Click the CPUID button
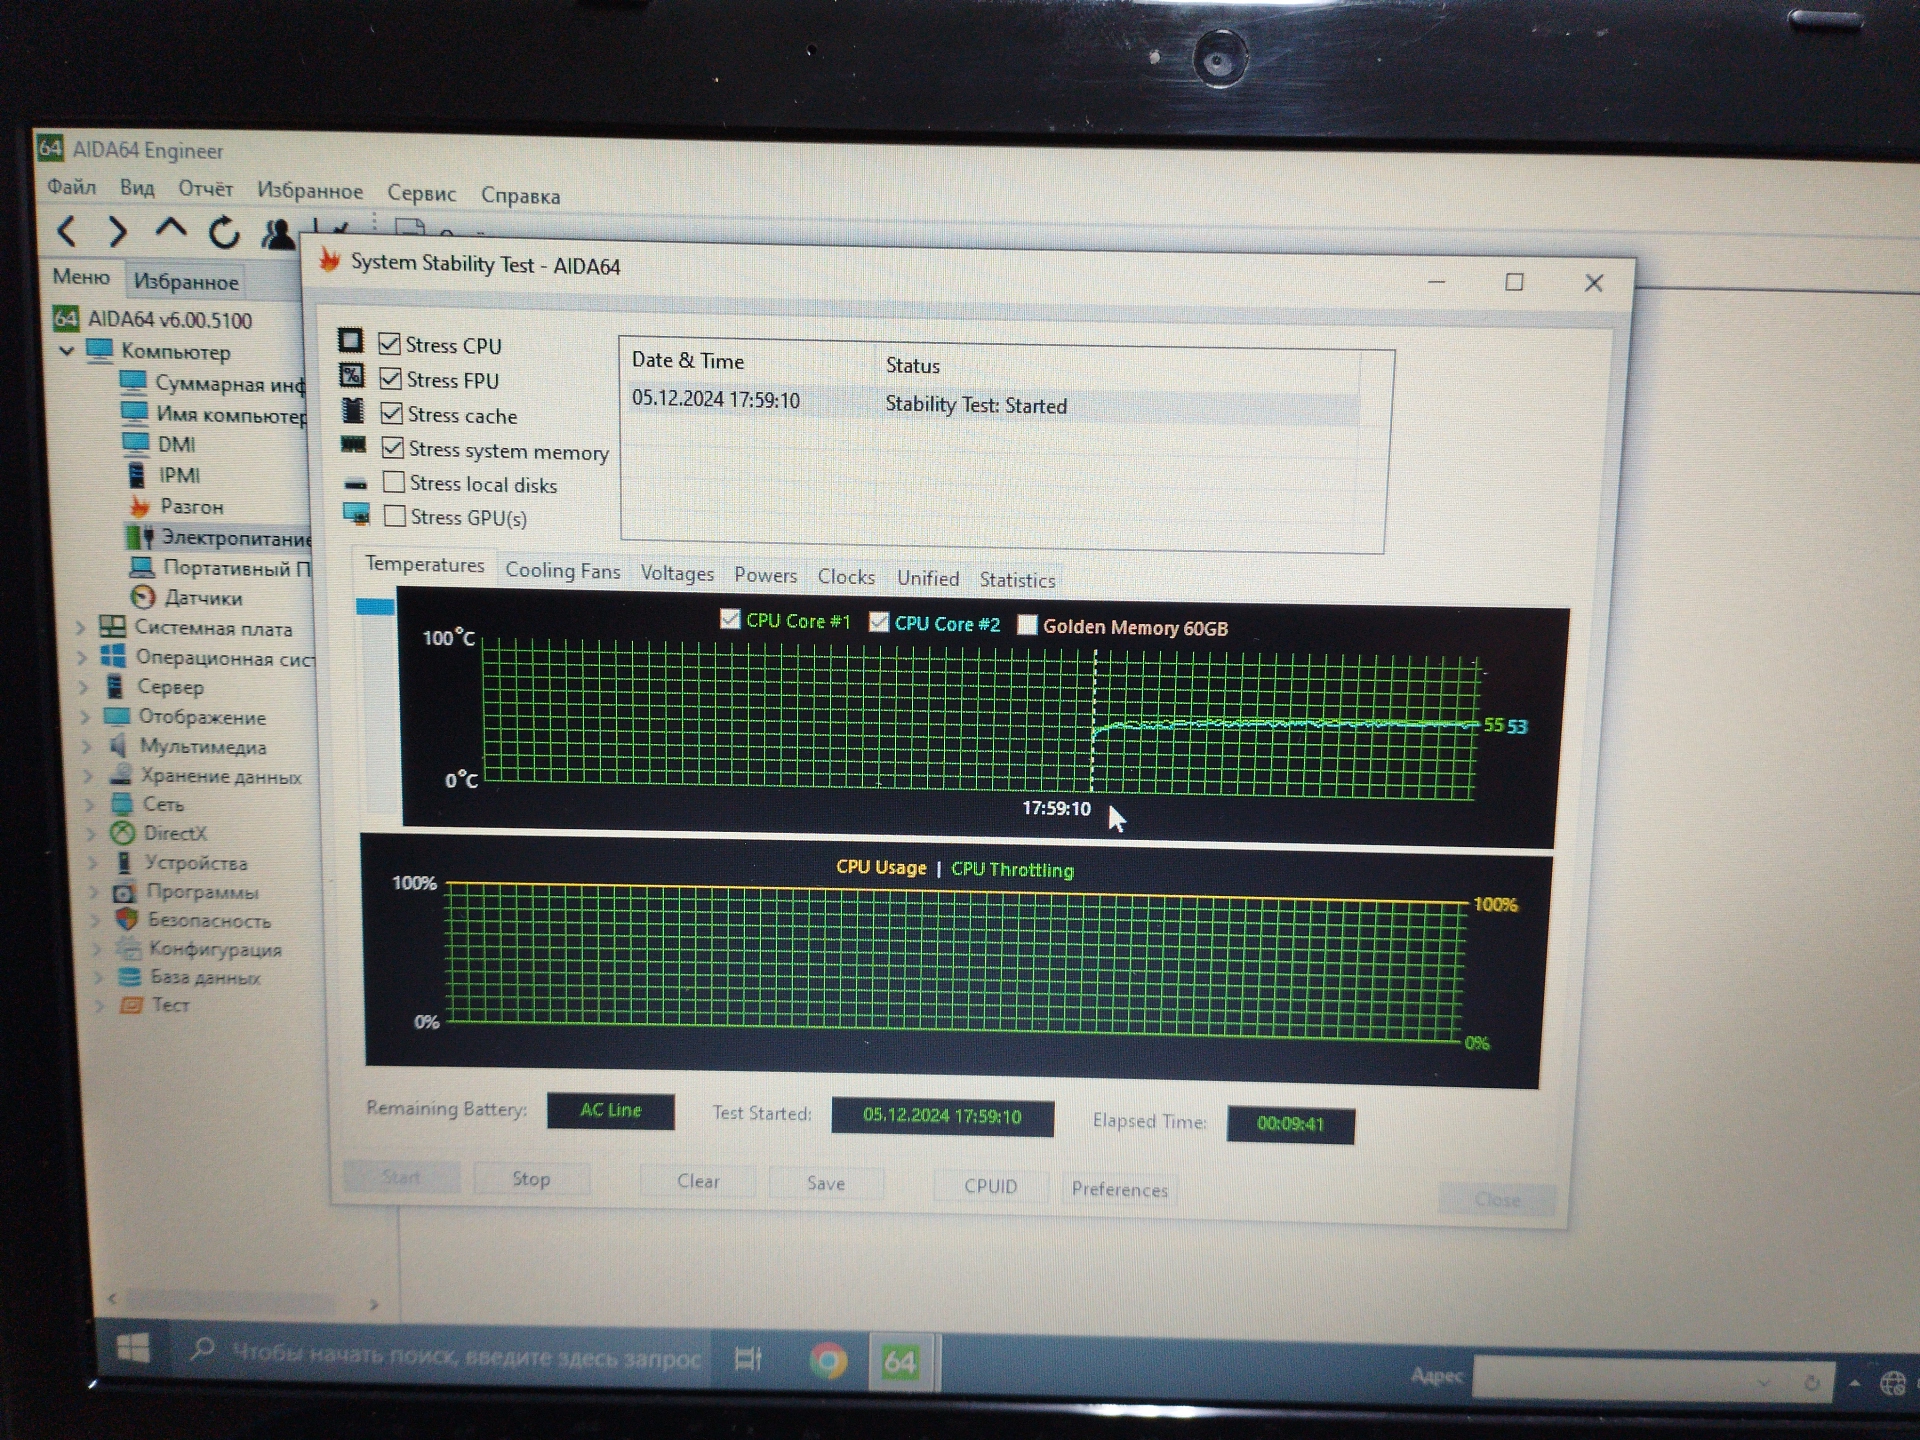The height and width of the screenshot is (1440, 1920). pyautogui.click(x=990, y=1186)
